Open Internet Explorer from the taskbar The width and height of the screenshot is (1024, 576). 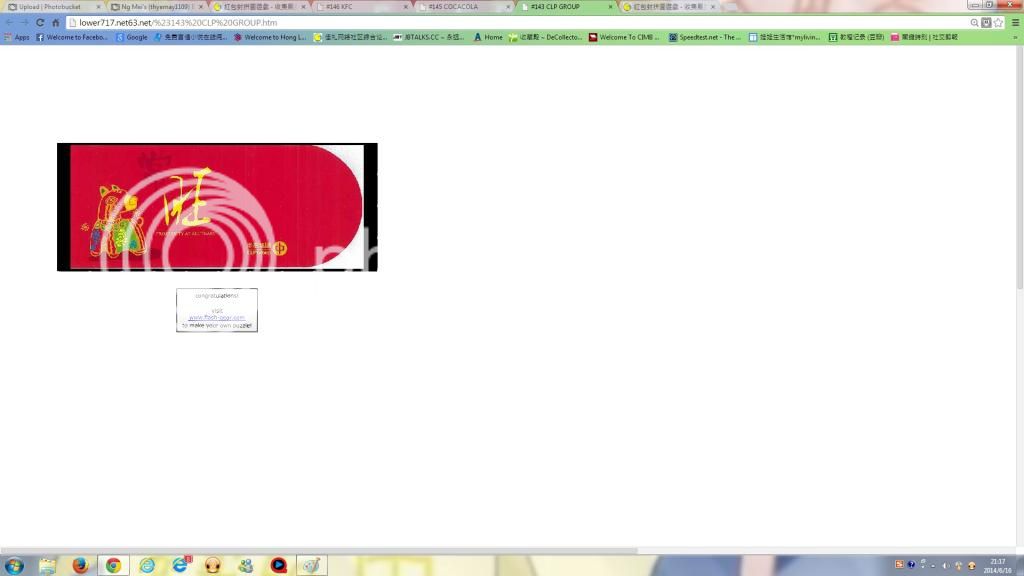[x=147, y=565]
